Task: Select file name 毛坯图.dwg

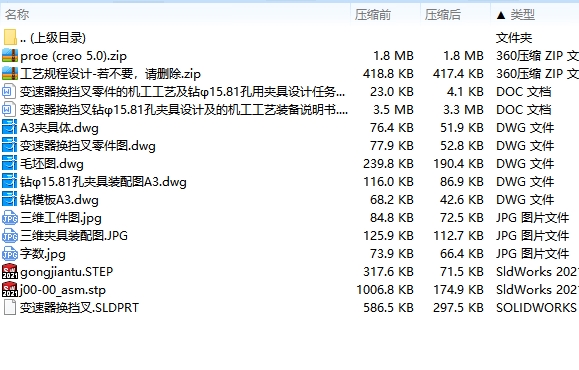Action: [x=52, y=164]
